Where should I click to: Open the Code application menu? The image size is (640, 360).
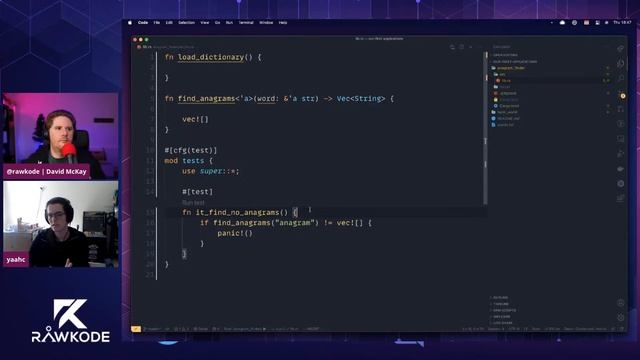143,23
